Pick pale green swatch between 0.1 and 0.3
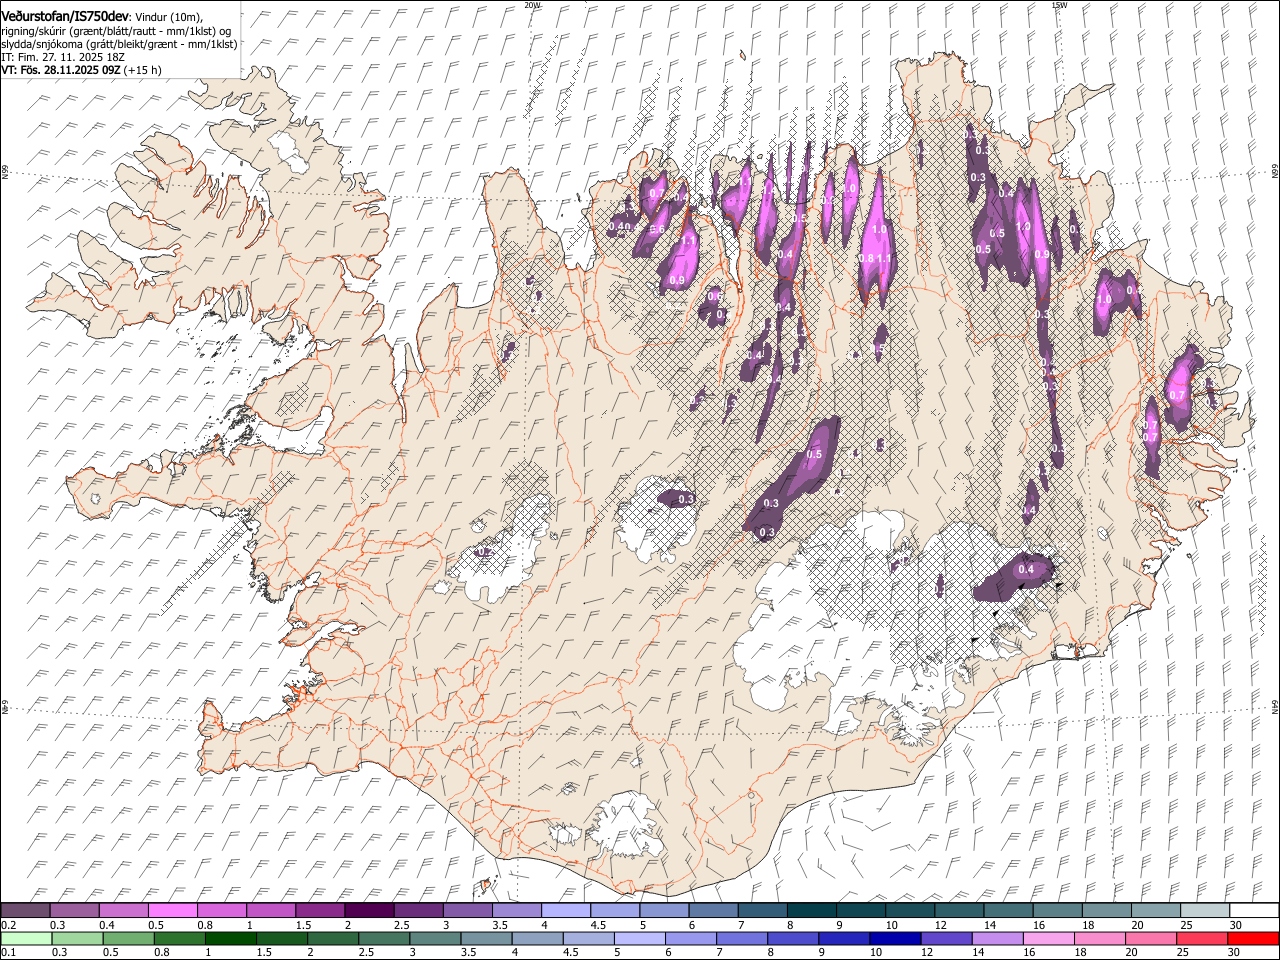Screen dimensions: 1280x960 click(25, 939)
